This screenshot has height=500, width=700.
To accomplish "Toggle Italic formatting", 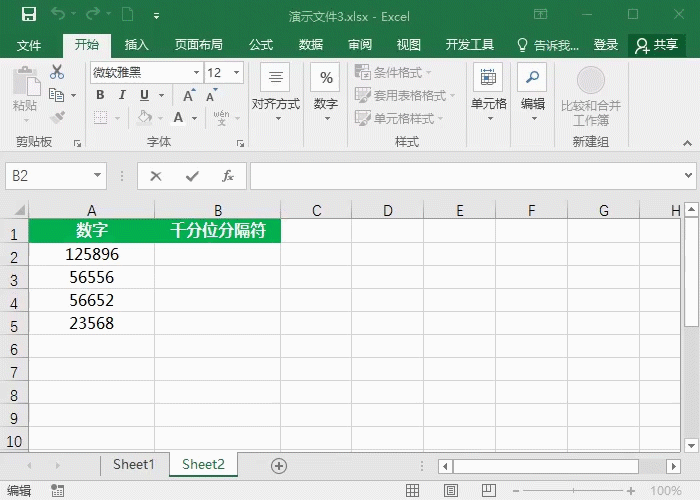I will tap(122, 95).
